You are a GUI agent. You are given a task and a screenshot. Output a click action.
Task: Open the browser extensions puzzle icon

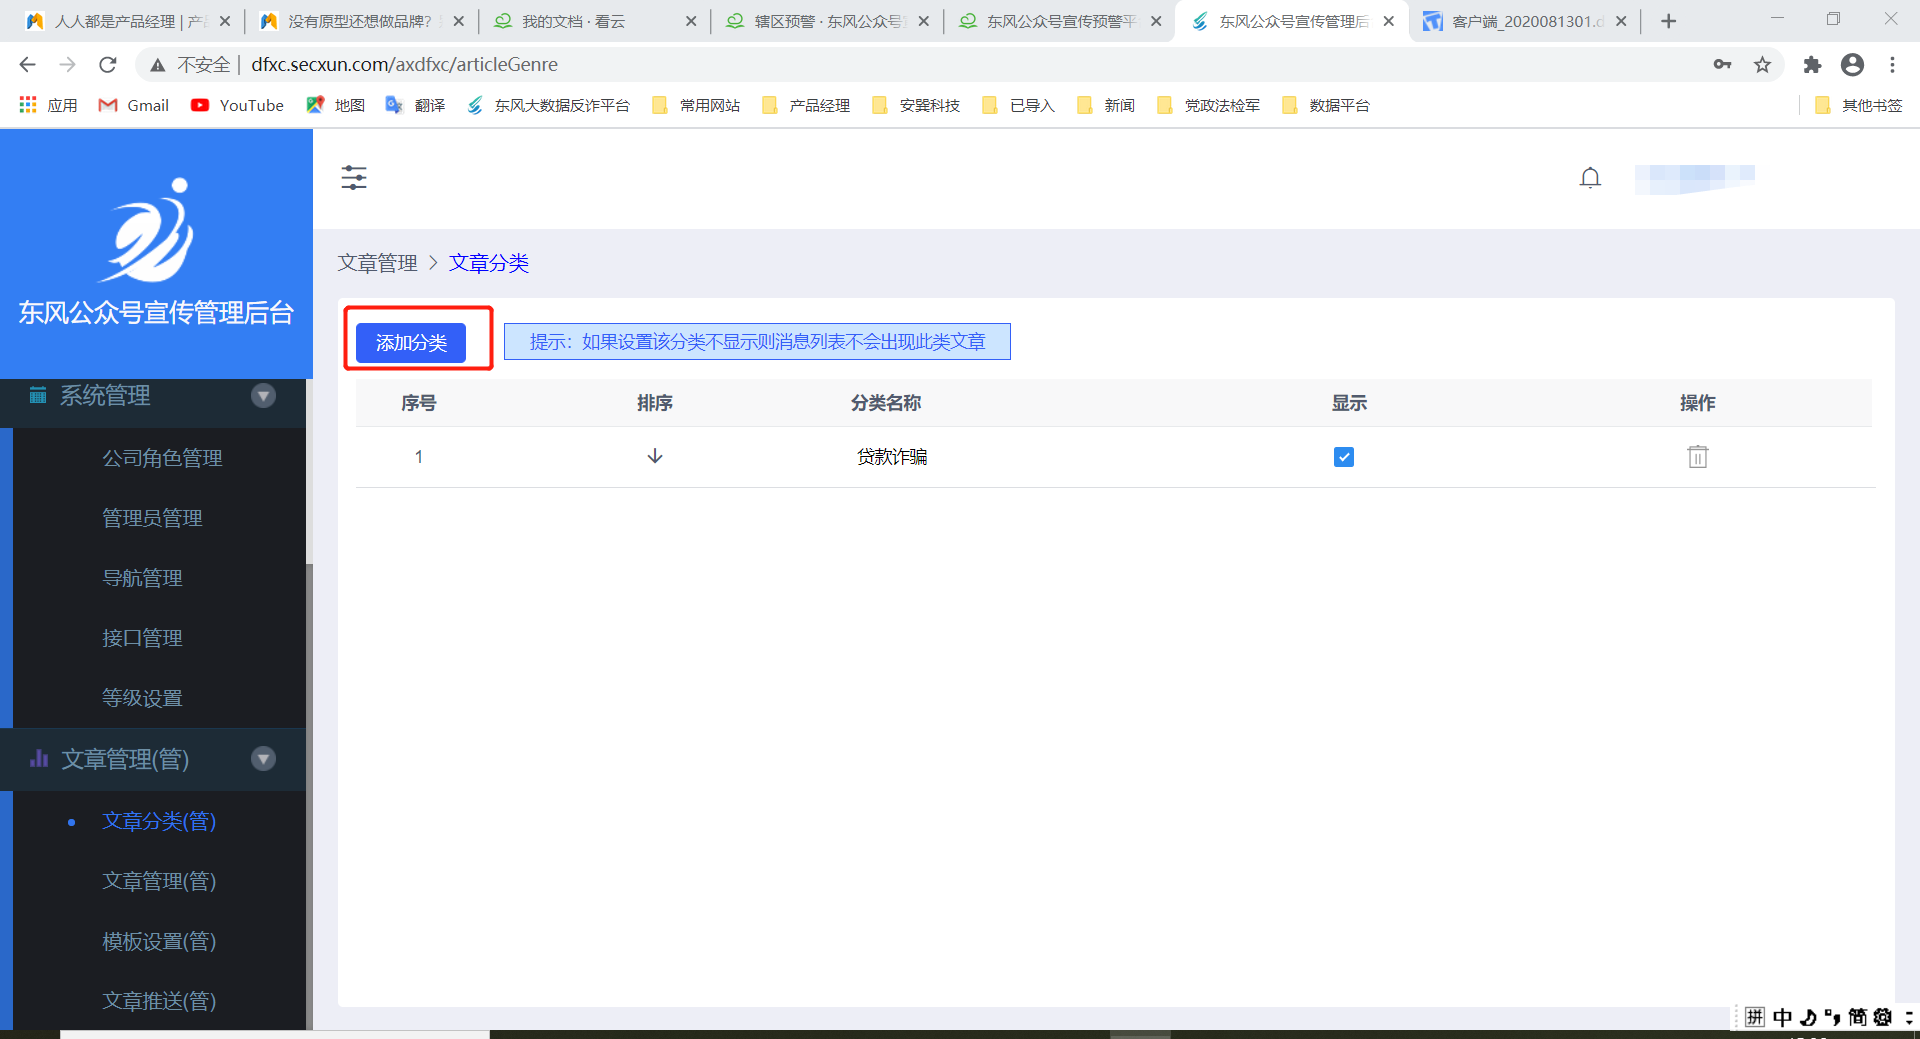(1812, 65)
